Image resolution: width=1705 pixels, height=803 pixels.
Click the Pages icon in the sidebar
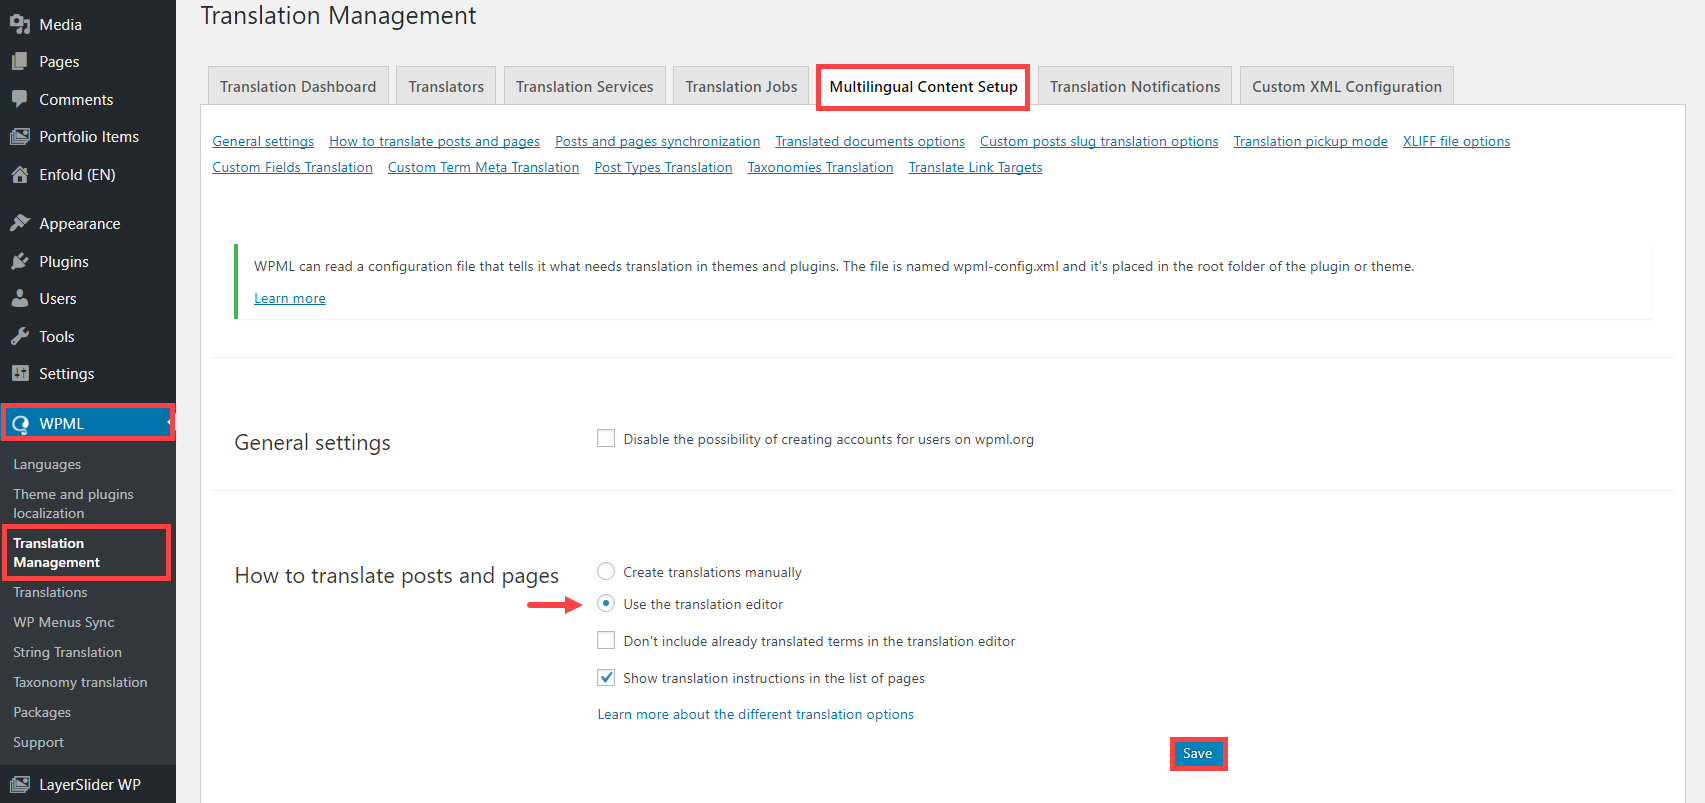click(19, 61)
